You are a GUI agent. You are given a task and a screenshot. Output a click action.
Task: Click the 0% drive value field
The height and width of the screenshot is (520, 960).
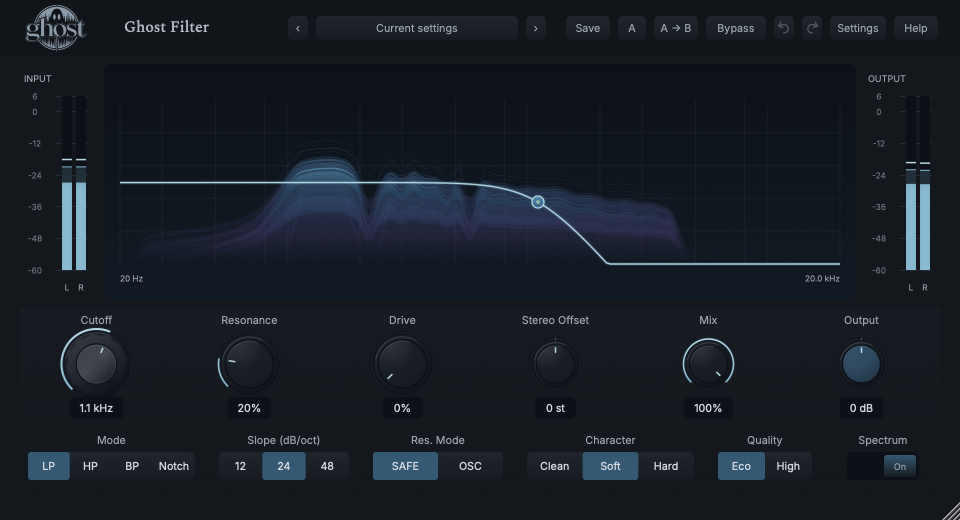402,408
